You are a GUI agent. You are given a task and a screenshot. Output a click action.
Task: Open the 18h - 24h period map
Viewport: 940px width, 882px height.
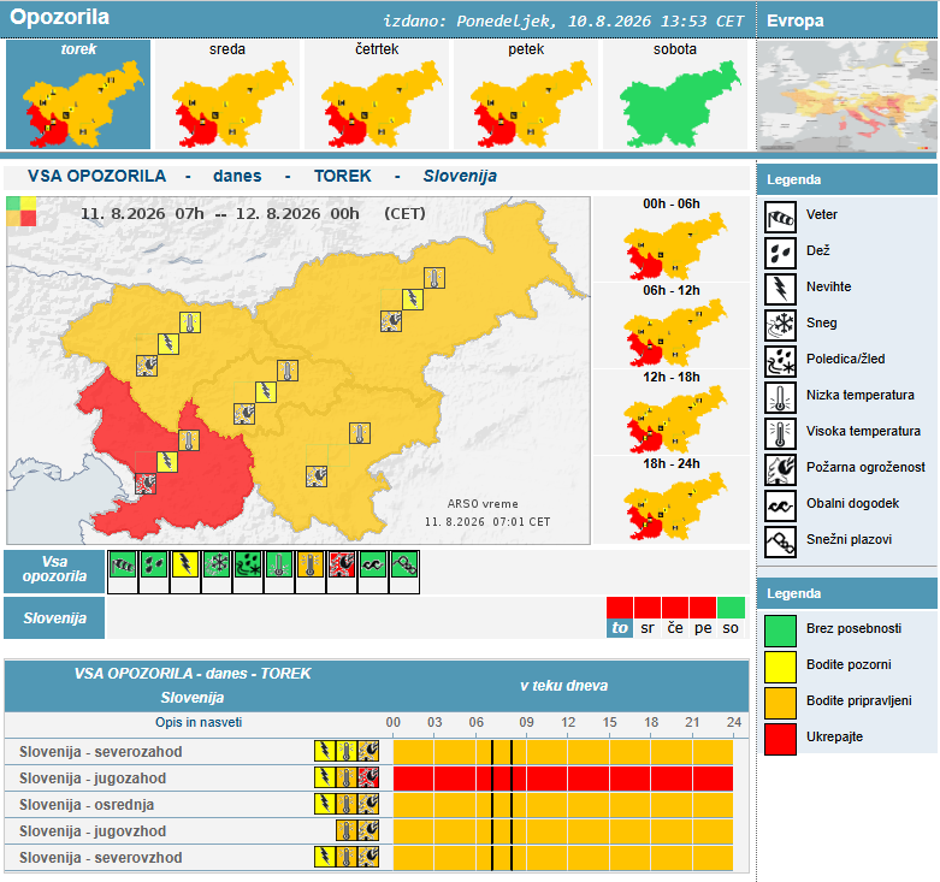tap(671, 499)
